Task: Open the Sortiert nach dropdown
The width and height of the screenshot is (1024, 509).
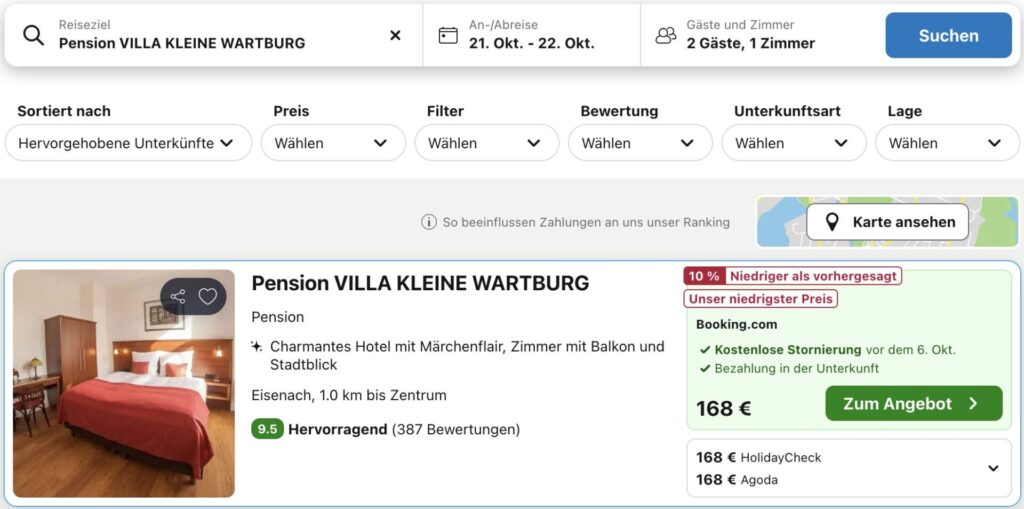Action: point(127,143)
